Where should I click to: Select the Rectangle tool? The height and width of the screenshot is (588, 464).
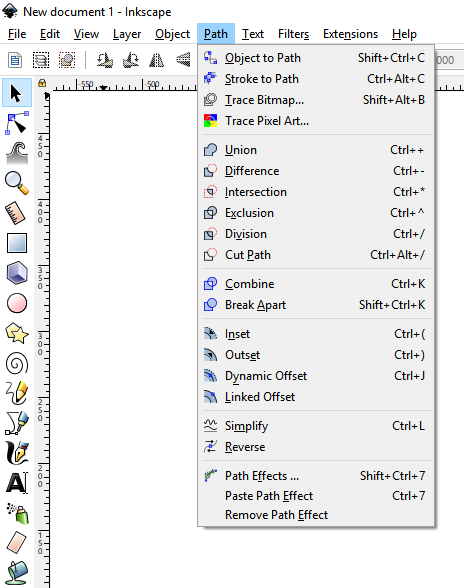[x=17, y=243]
